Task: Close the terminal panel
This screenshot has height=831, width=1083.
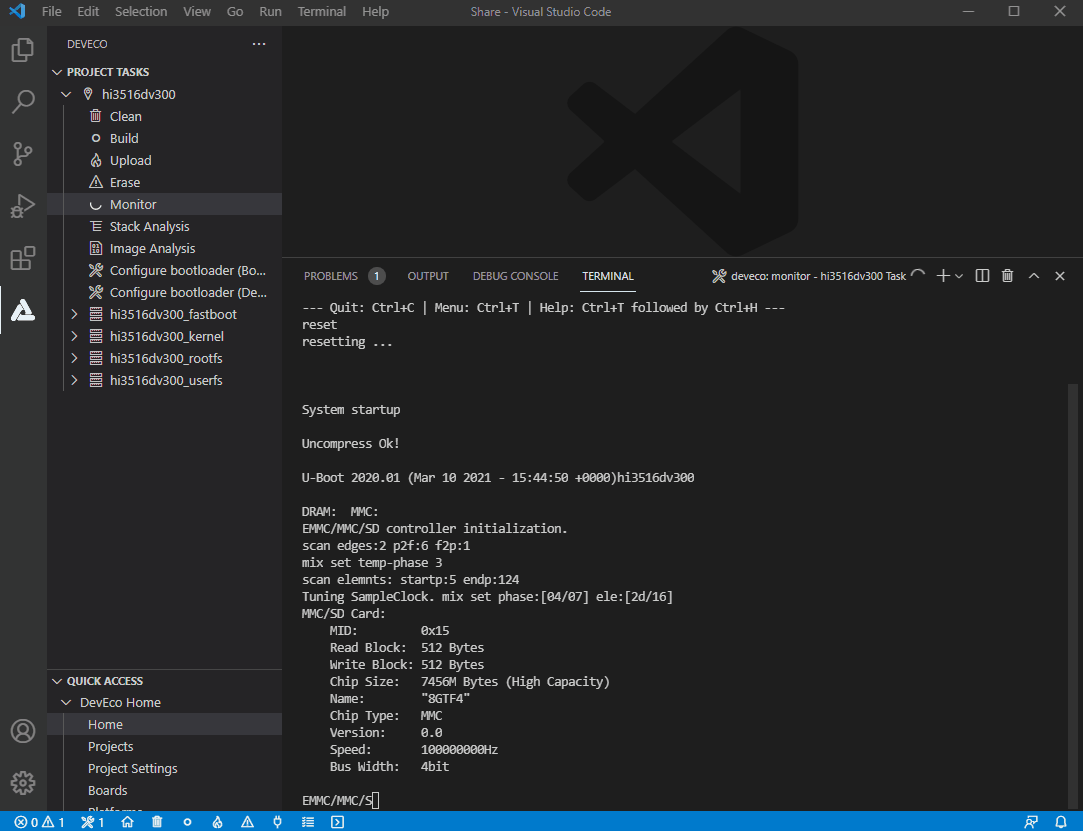Action: 1060,276
